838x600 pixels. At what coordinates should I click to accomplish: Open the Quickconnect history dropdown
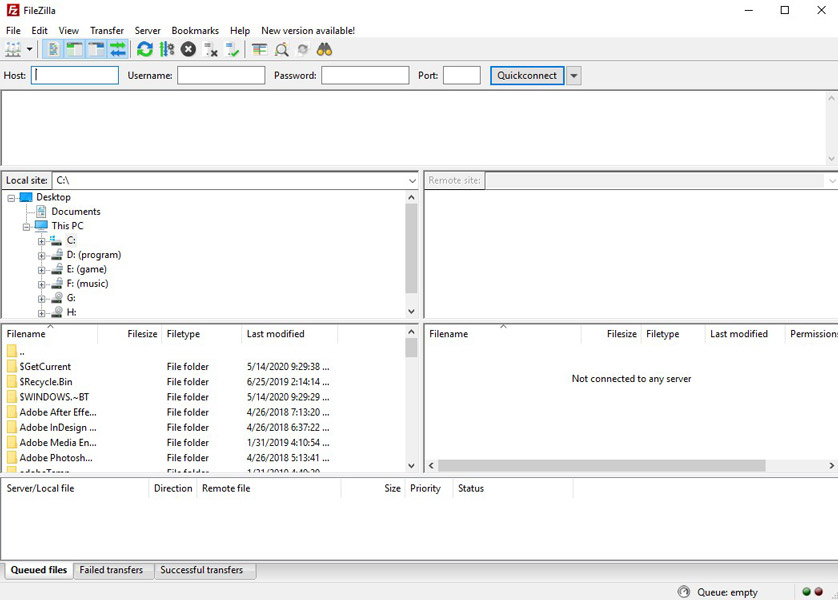point(574,75)
